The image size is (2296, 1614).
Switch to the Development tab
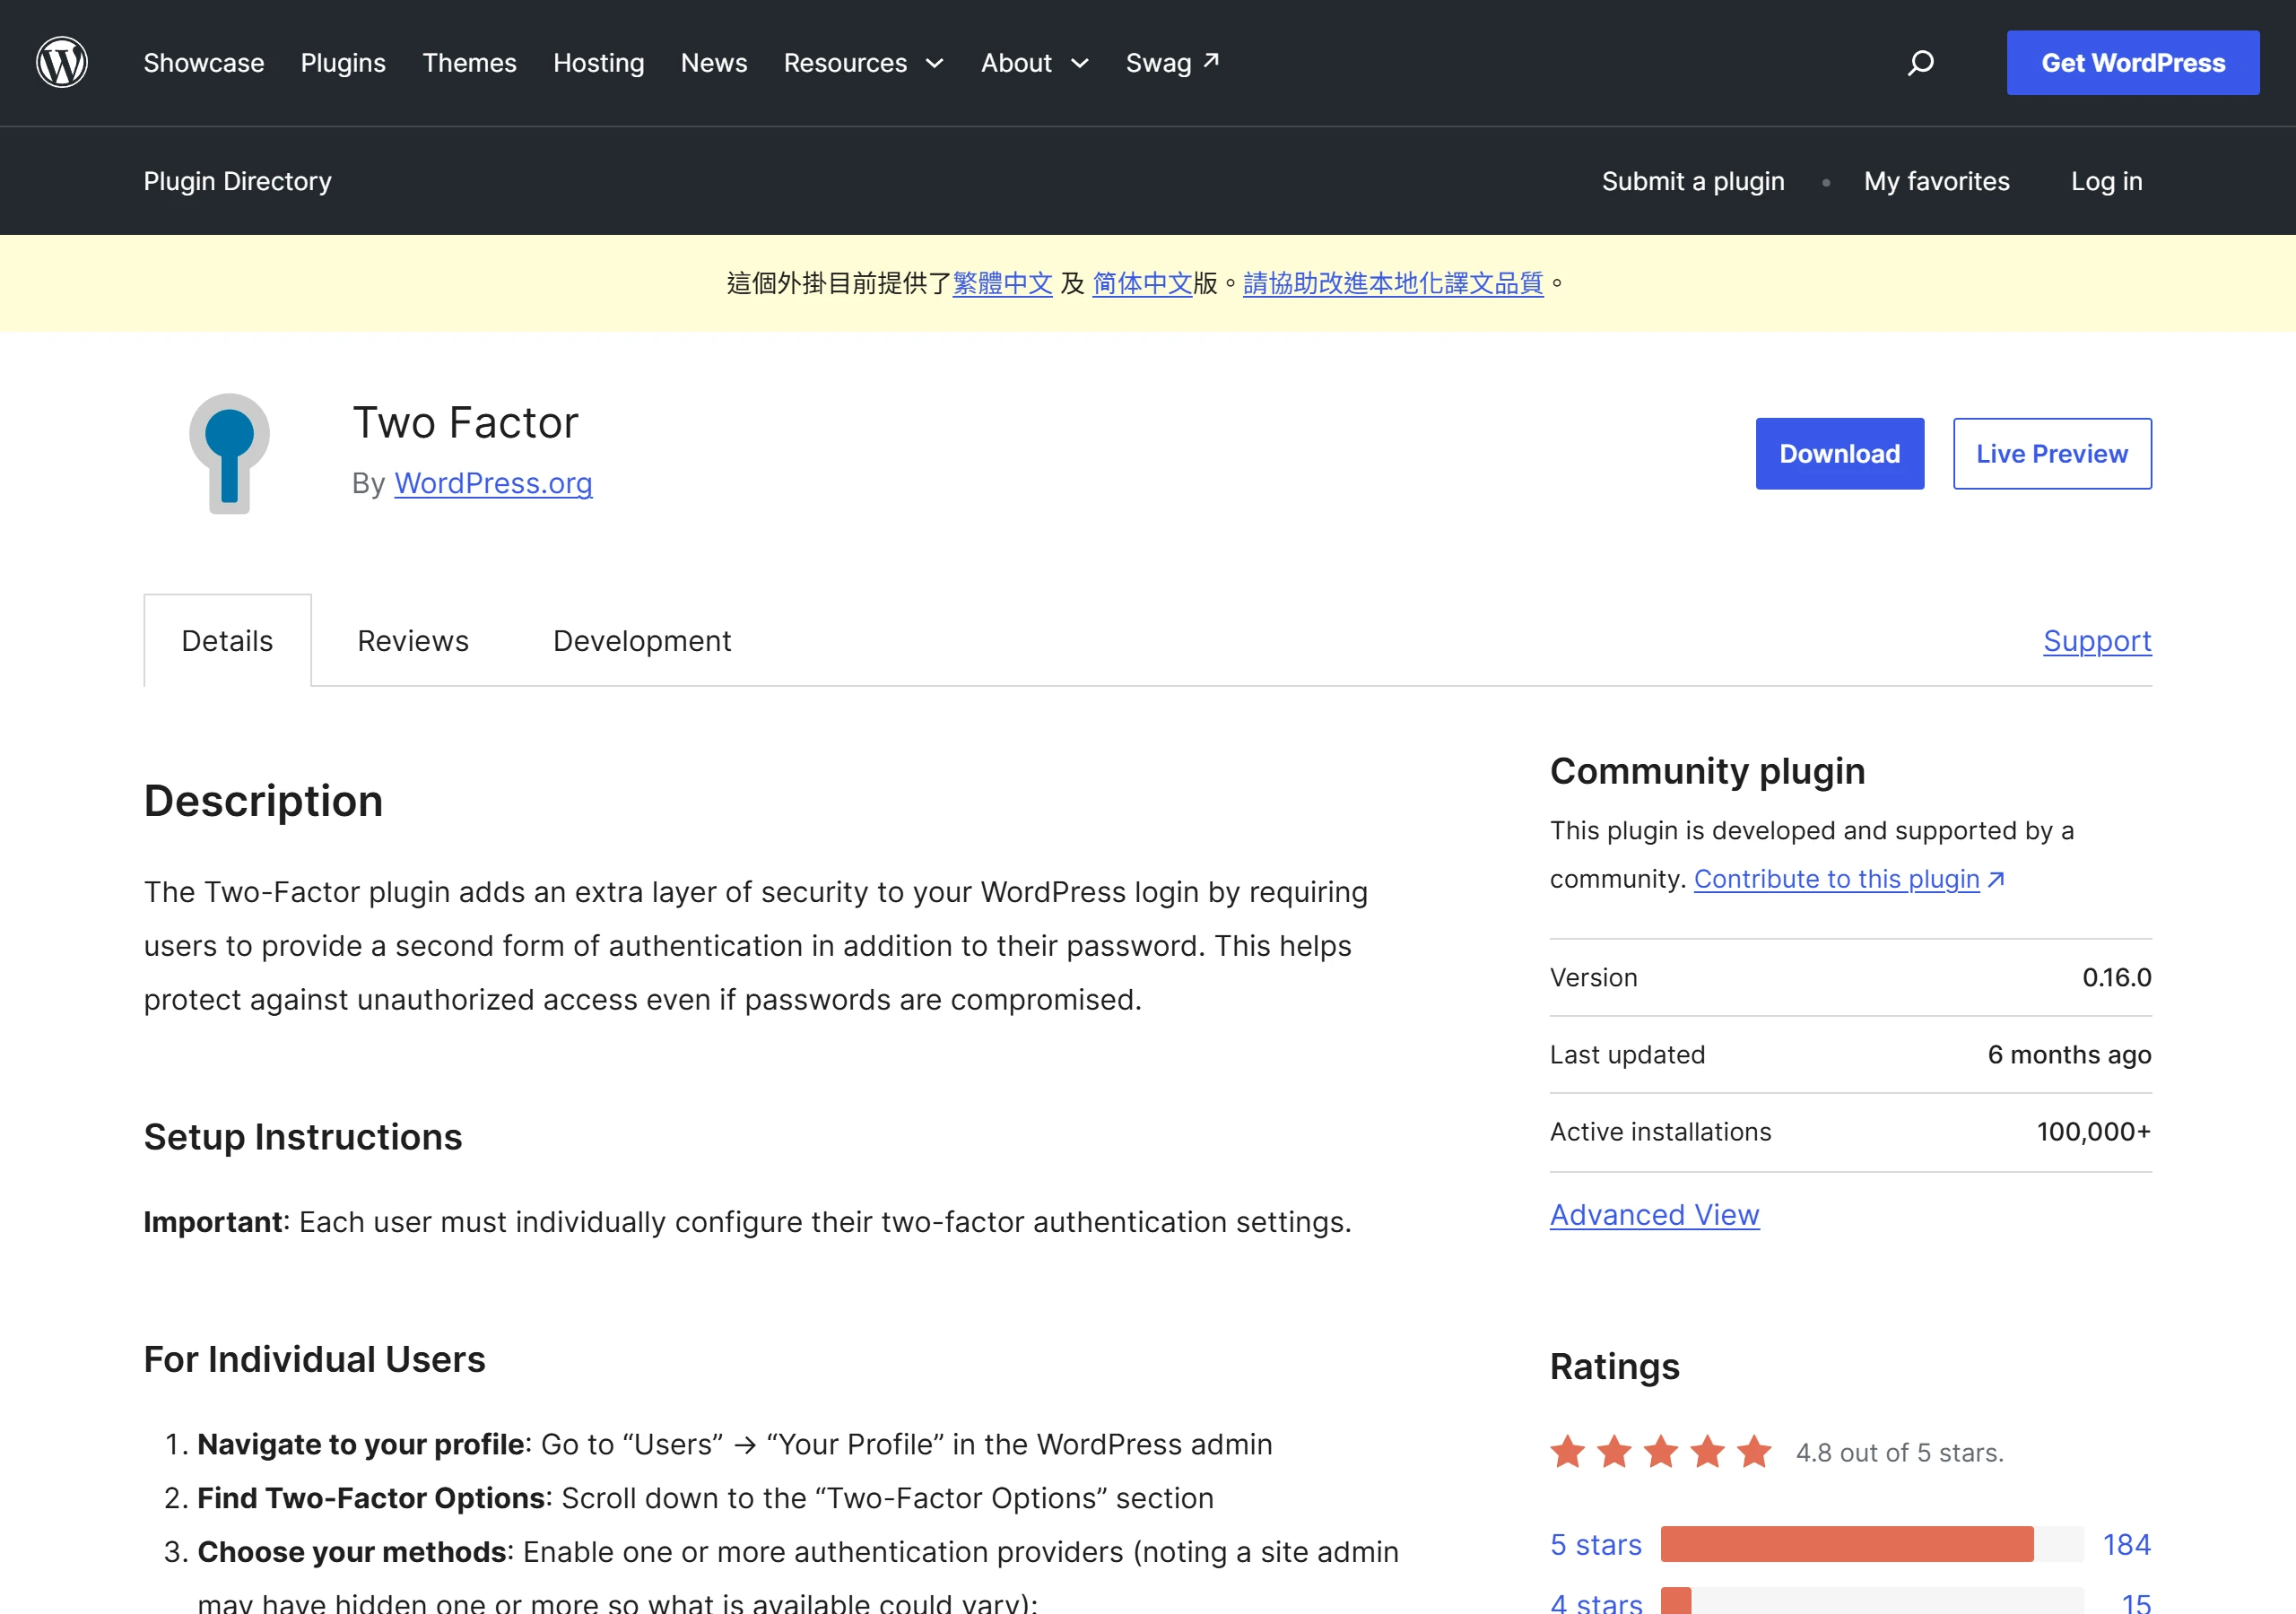click(642, 641)
